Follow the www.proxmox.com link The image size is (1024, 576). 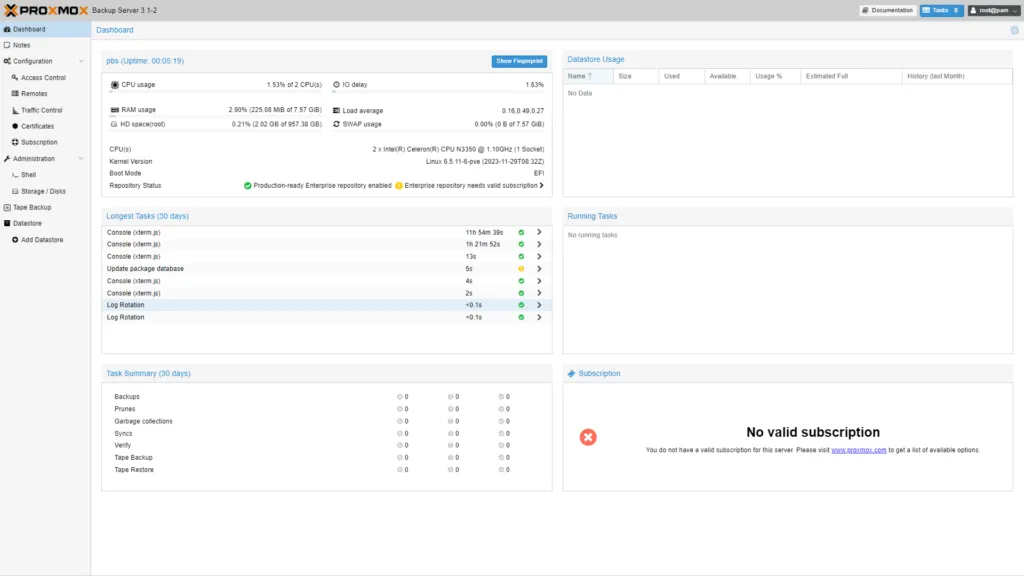(858, 450)
